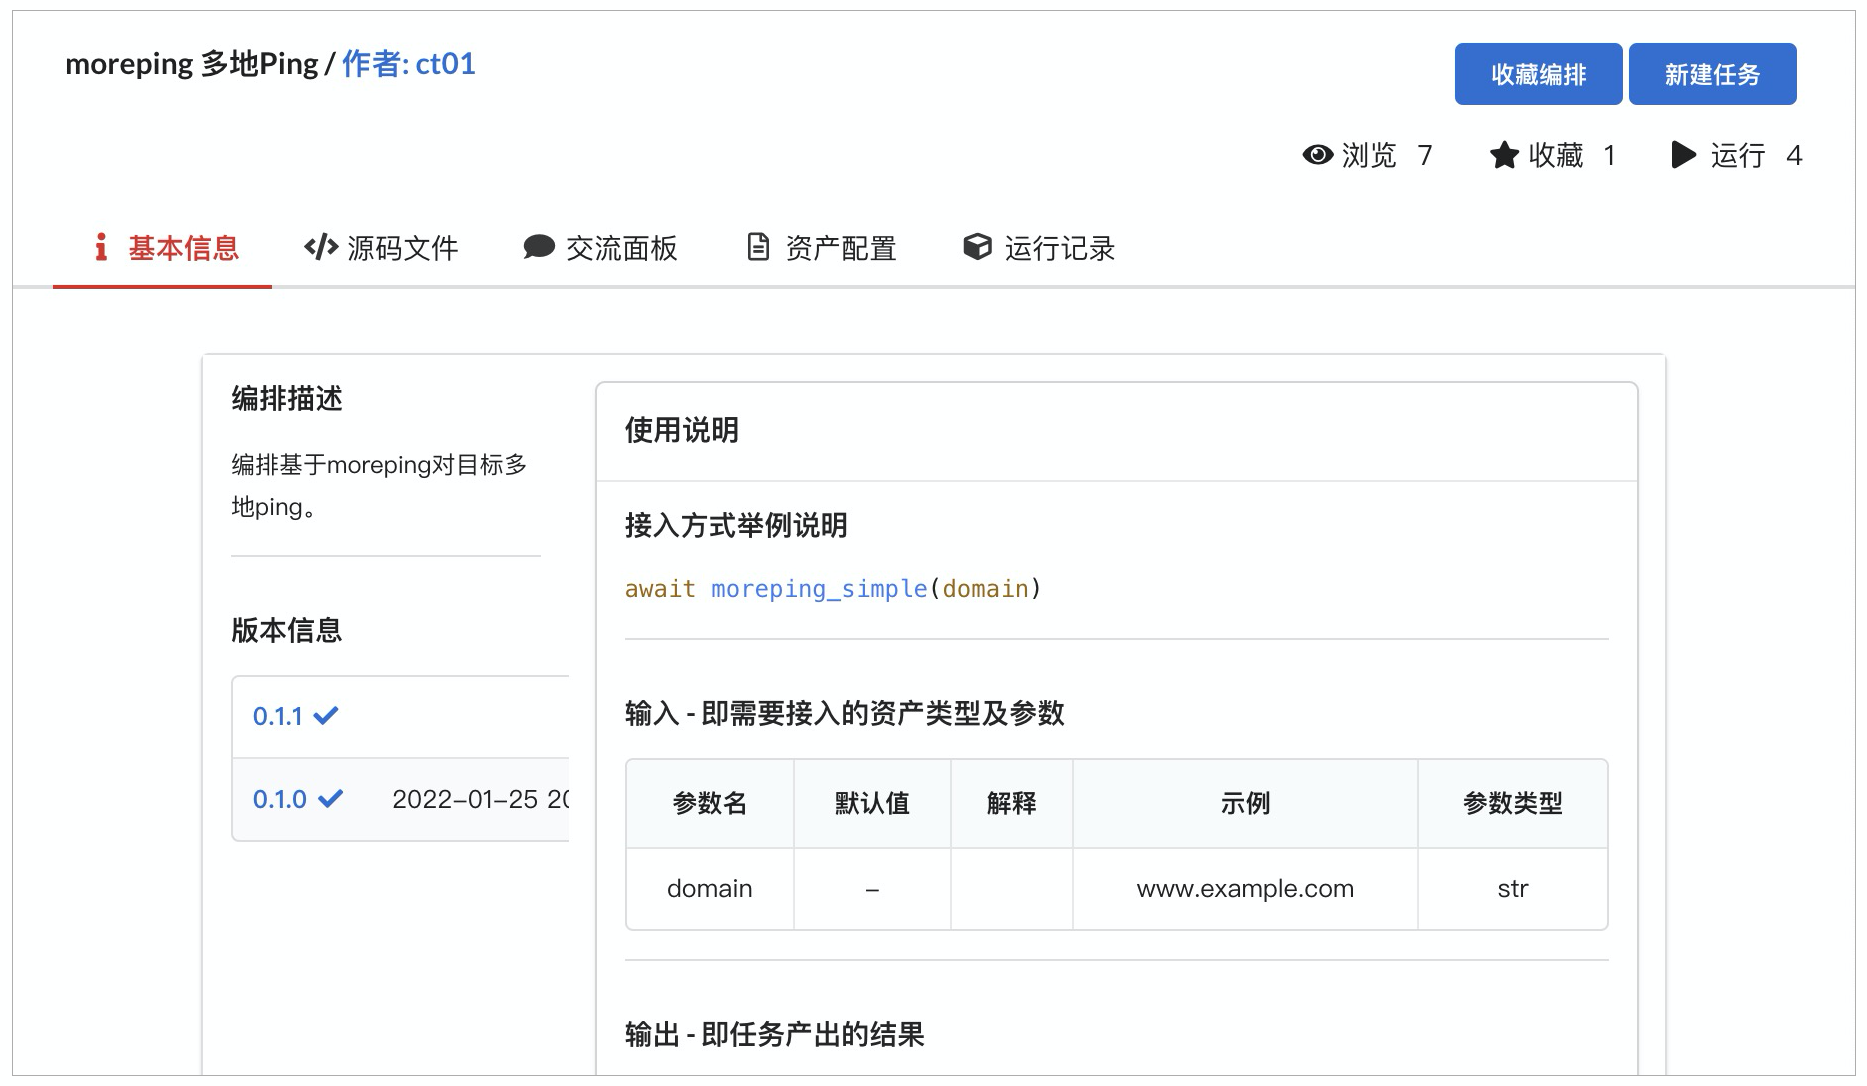Click the play icon next to 运行 count
Image resolution: width=1867 pixels, height=1086 pixels.
click(1683, 155)
